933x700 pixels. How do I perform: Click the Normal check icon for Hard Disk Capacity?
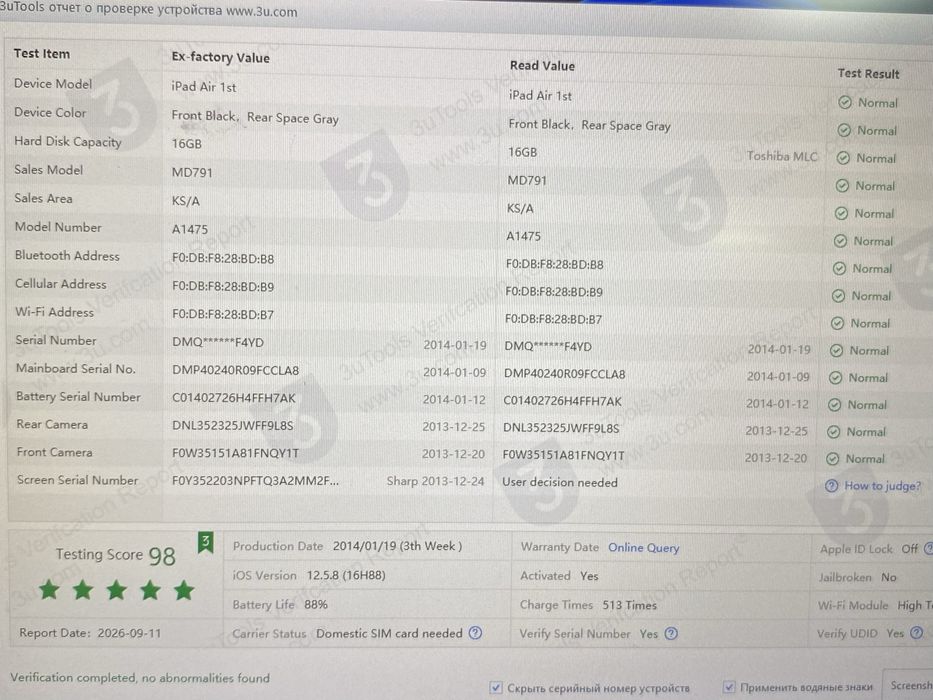843,158
